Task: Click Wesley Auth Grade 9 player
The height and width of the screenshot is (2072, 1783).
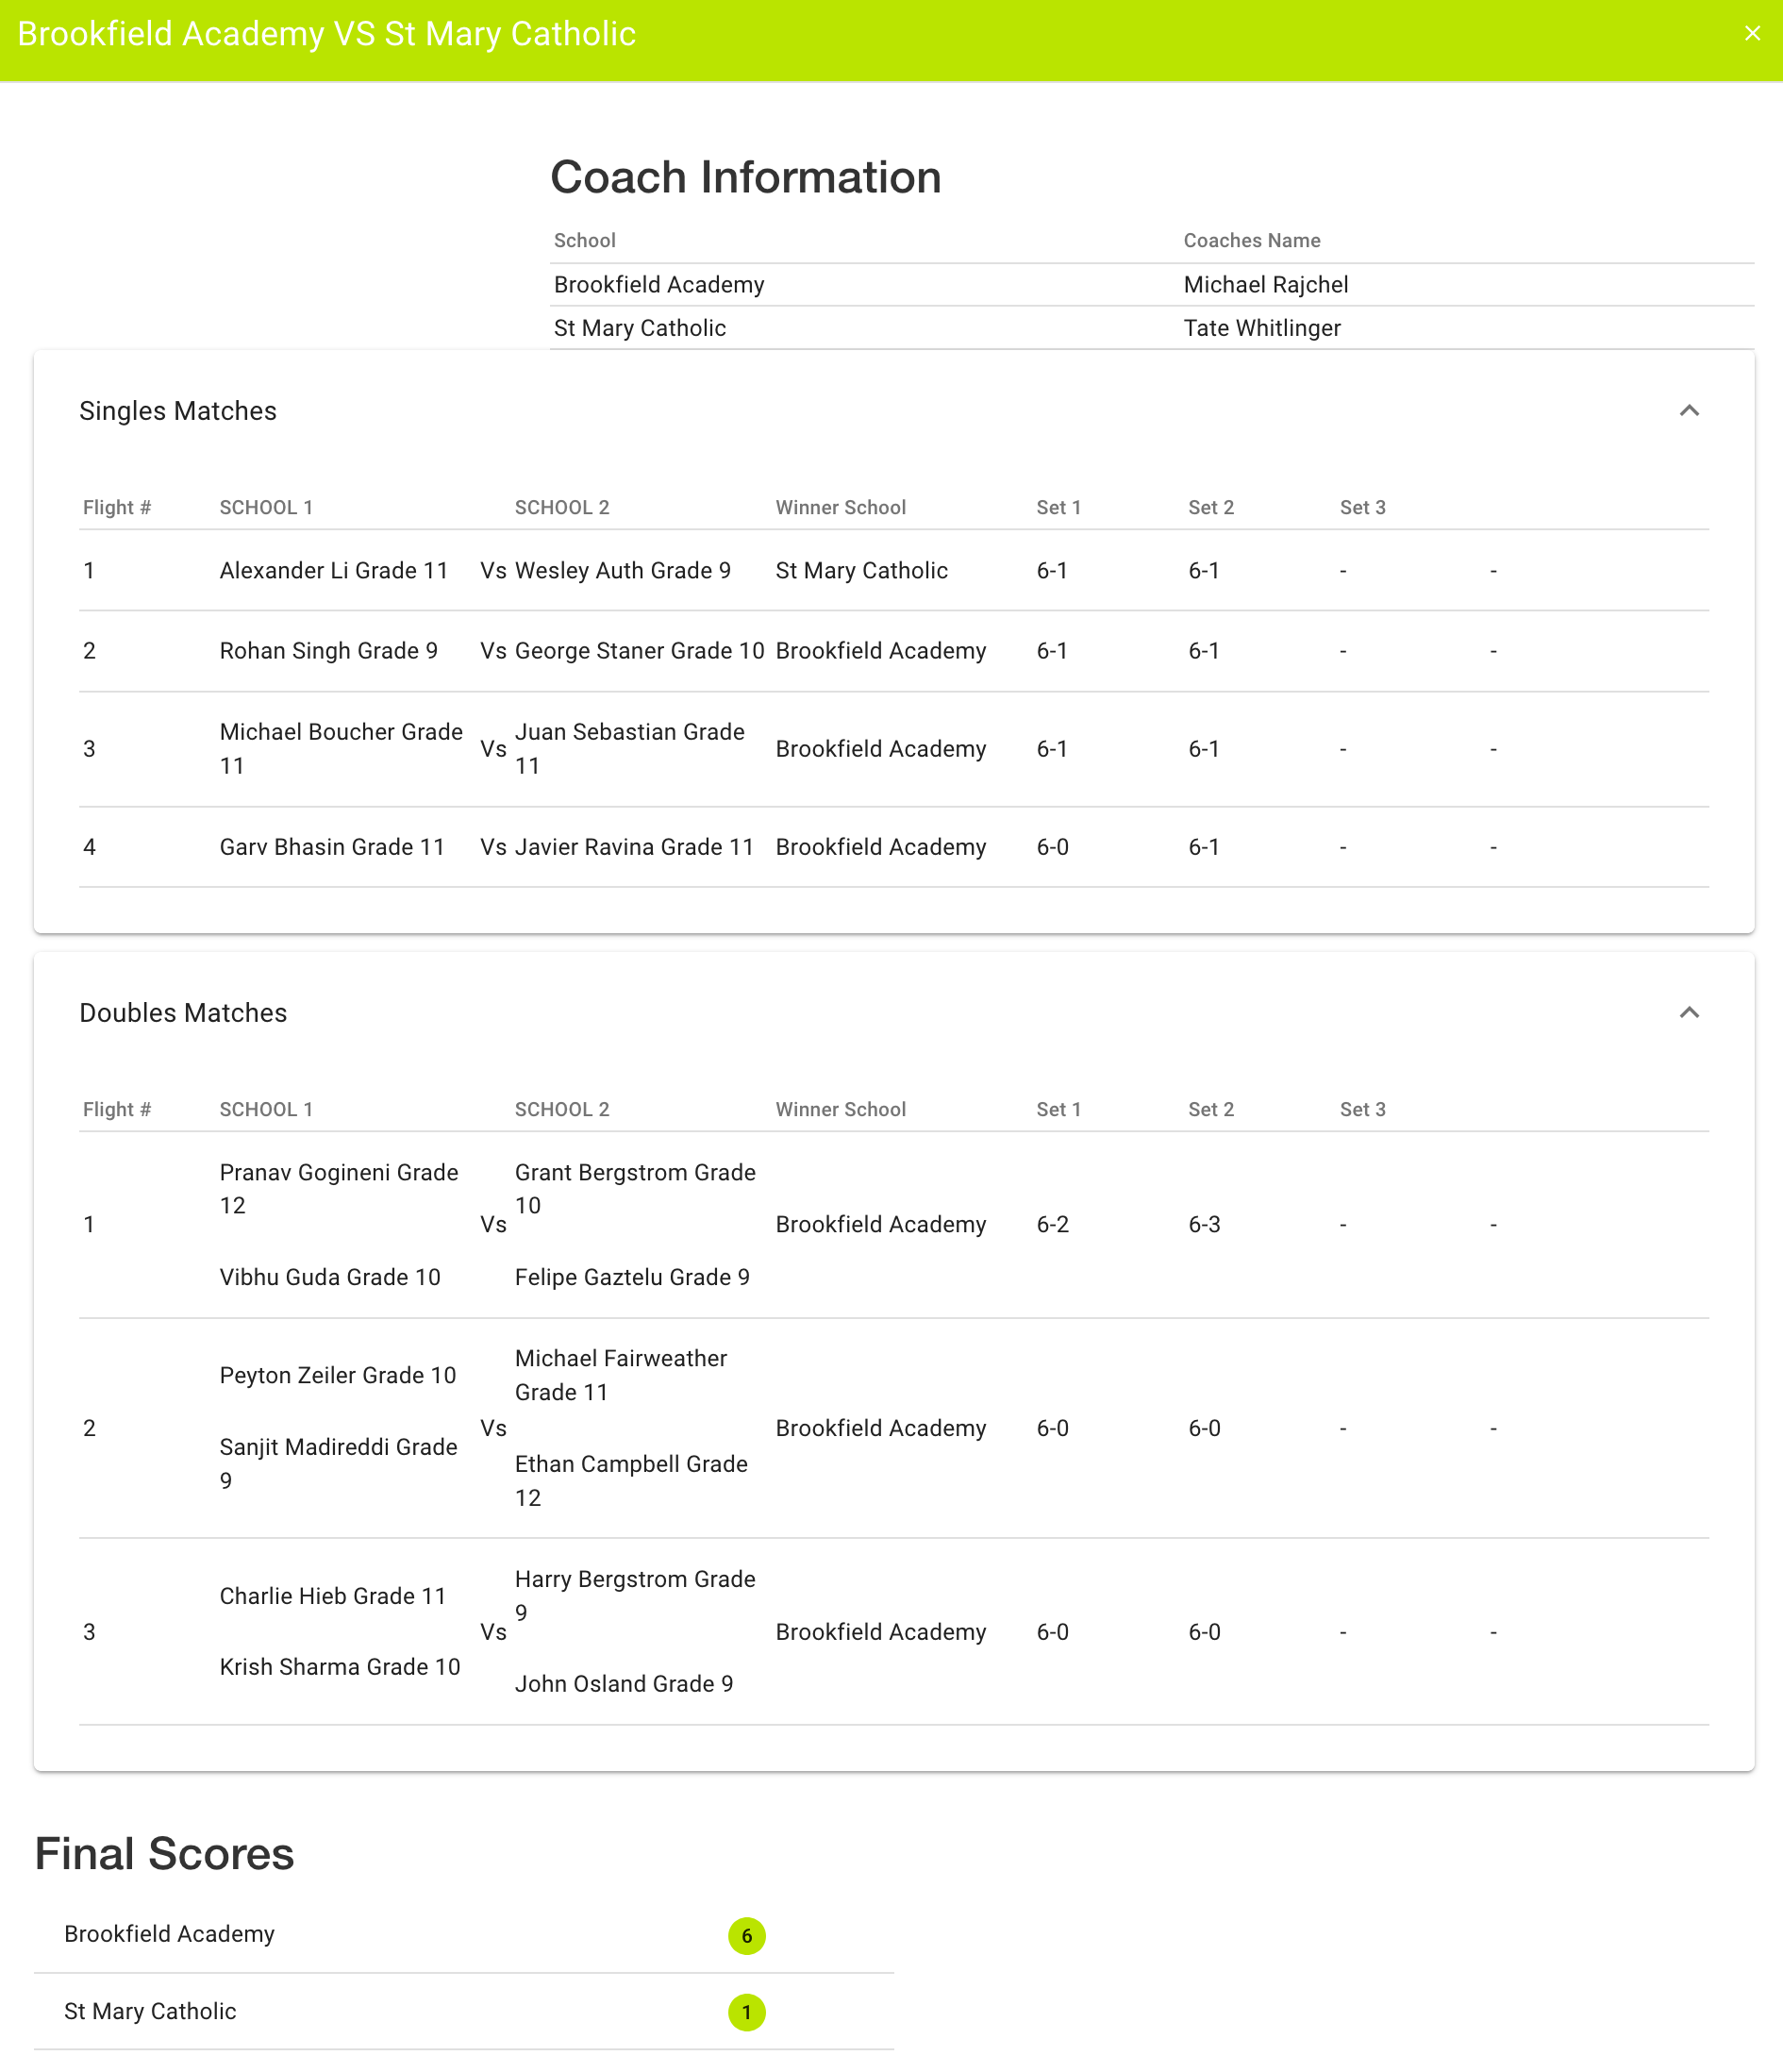Action: (622, 571)
